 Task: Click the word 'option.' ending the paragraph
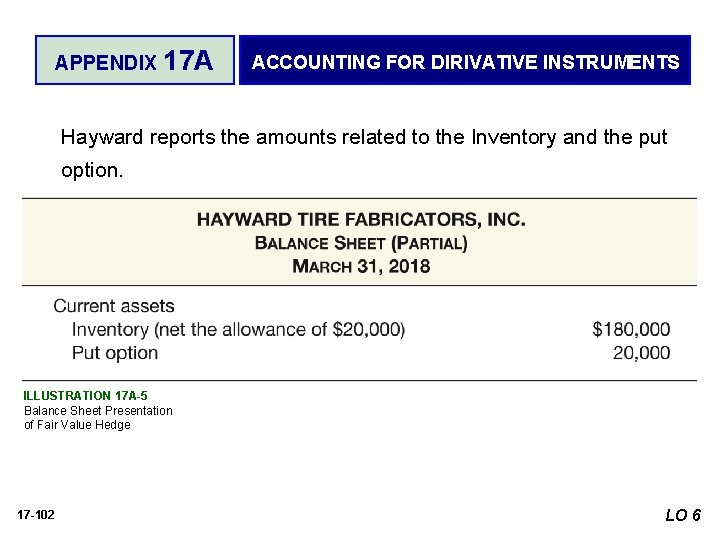tap(92, 170)
